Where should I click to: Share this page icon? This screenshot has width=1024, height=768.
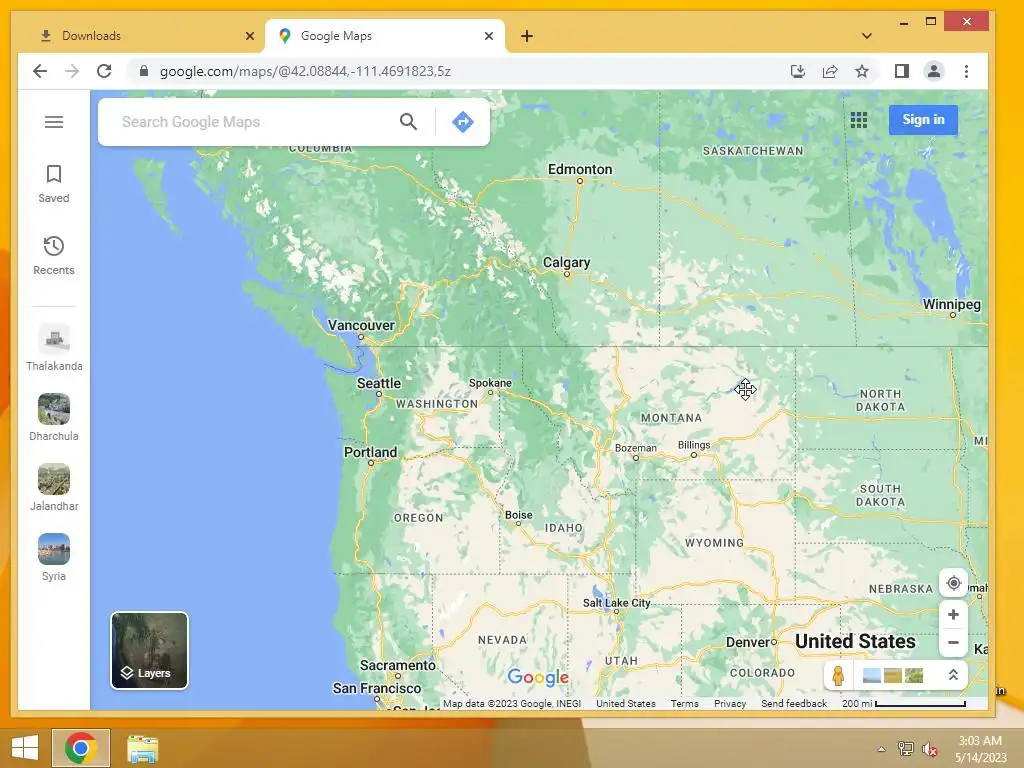(830, 71)
